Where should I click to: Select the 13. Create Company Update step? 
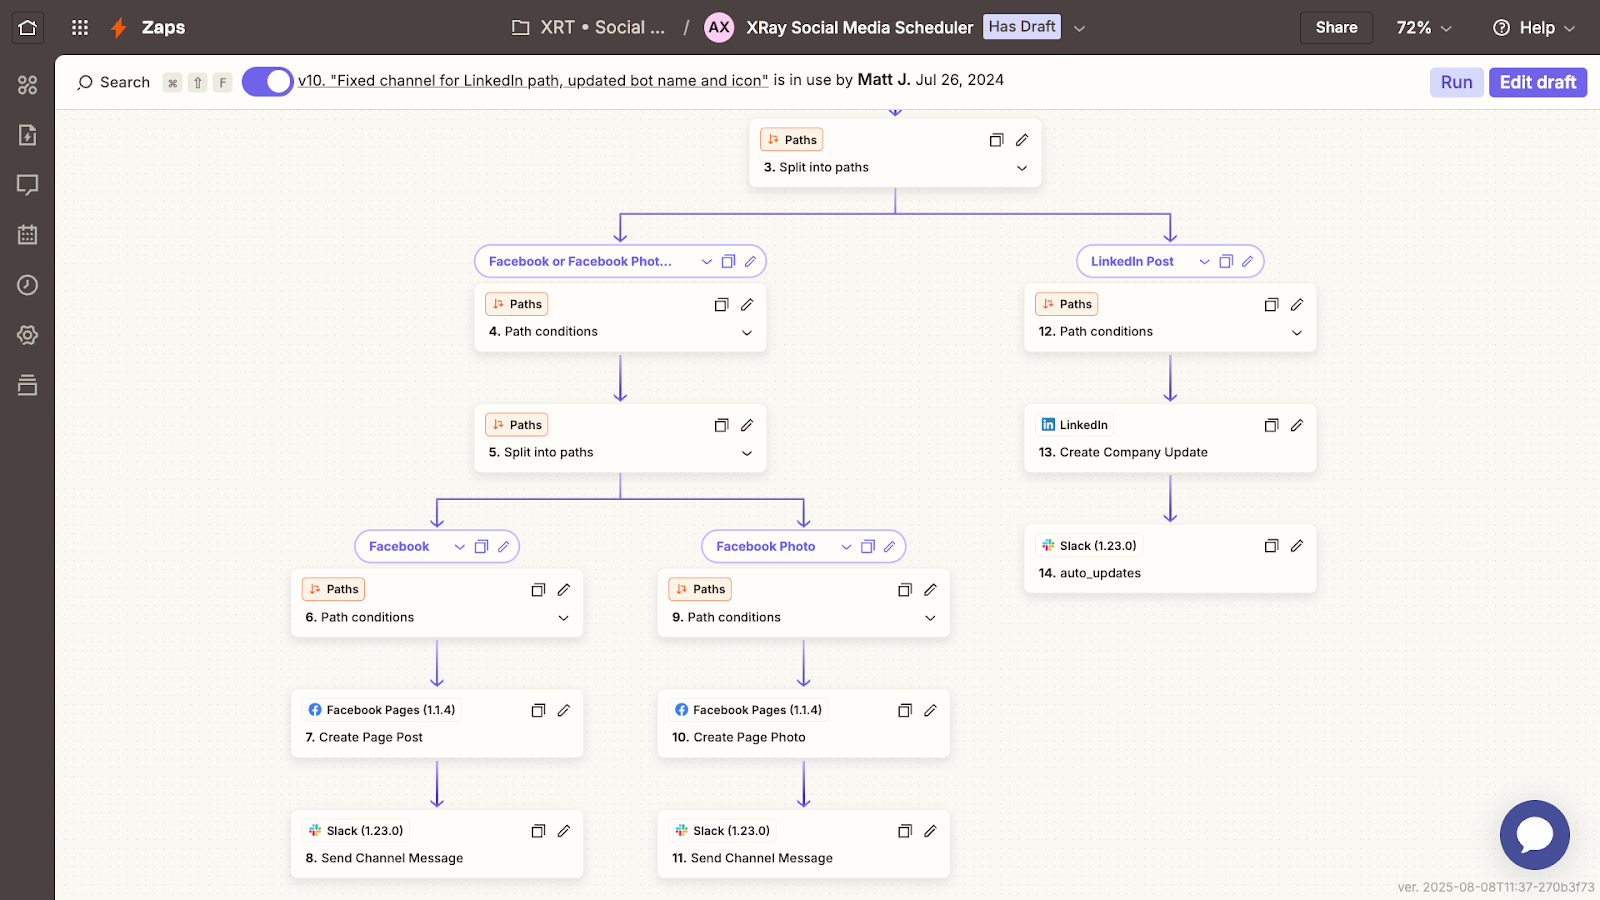coord(1170,438)
